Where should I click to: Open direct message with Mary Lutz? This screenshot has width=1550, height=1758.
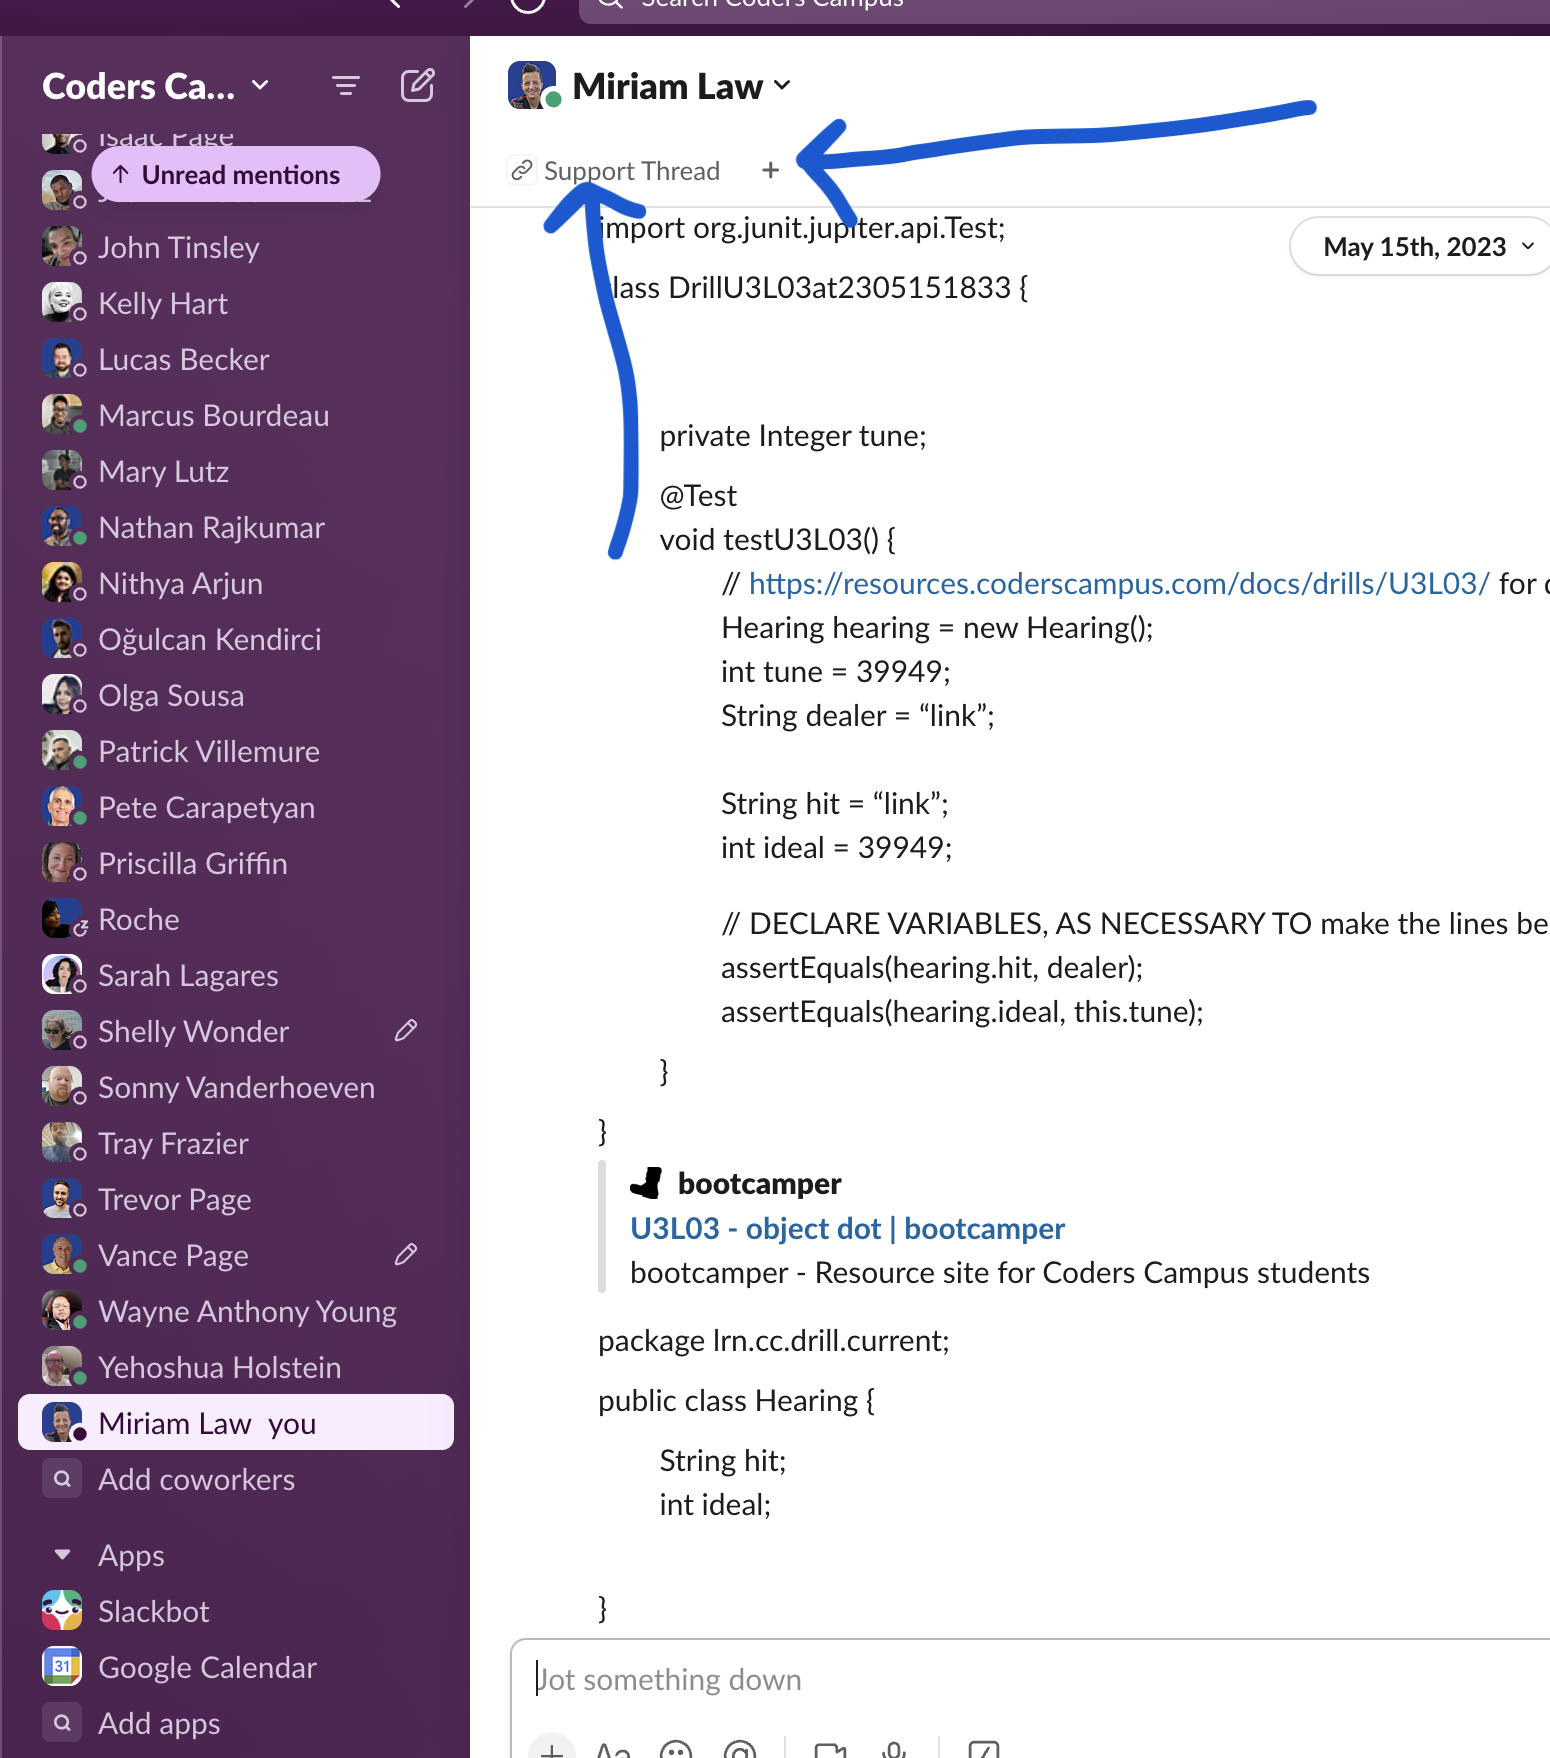coord(236,471)
